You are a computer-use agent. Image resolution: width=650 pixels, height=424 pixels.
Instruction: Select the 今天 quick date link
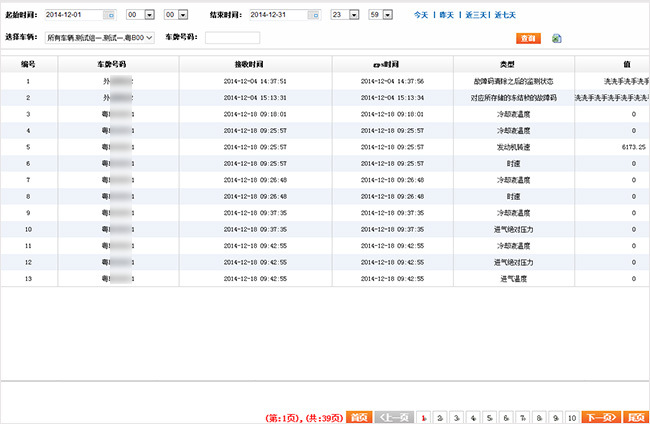[421, 15]
